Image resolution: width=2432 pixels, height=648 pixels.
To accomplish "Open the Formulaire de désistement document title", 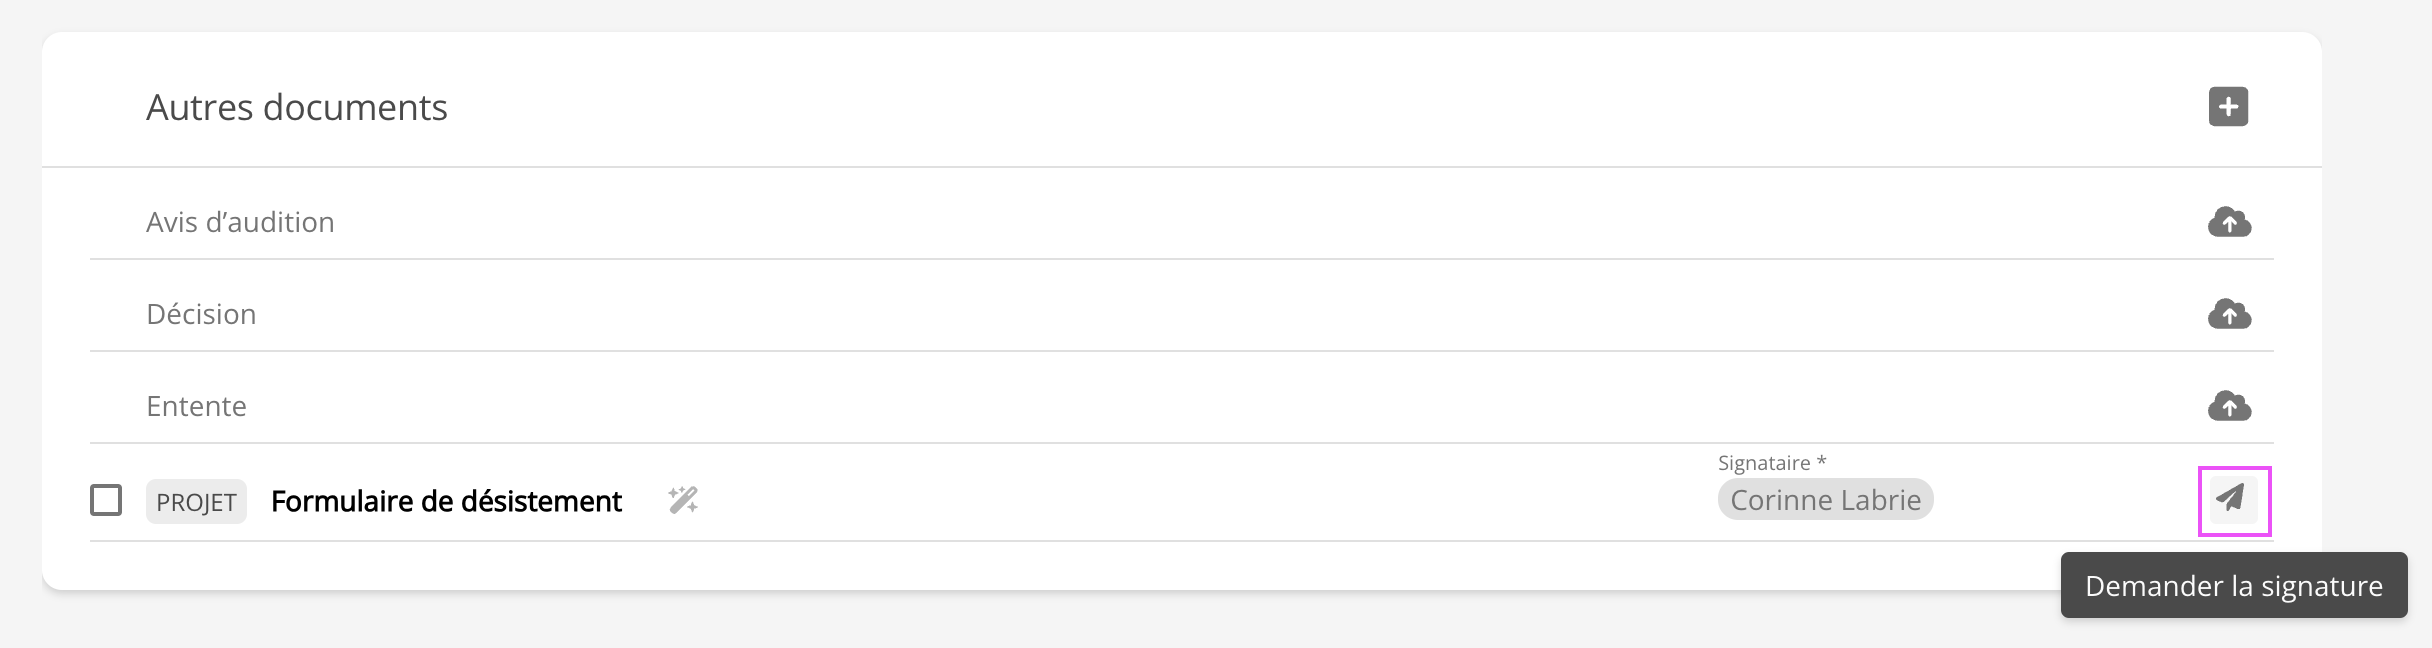I will click(x=446, y=501).
